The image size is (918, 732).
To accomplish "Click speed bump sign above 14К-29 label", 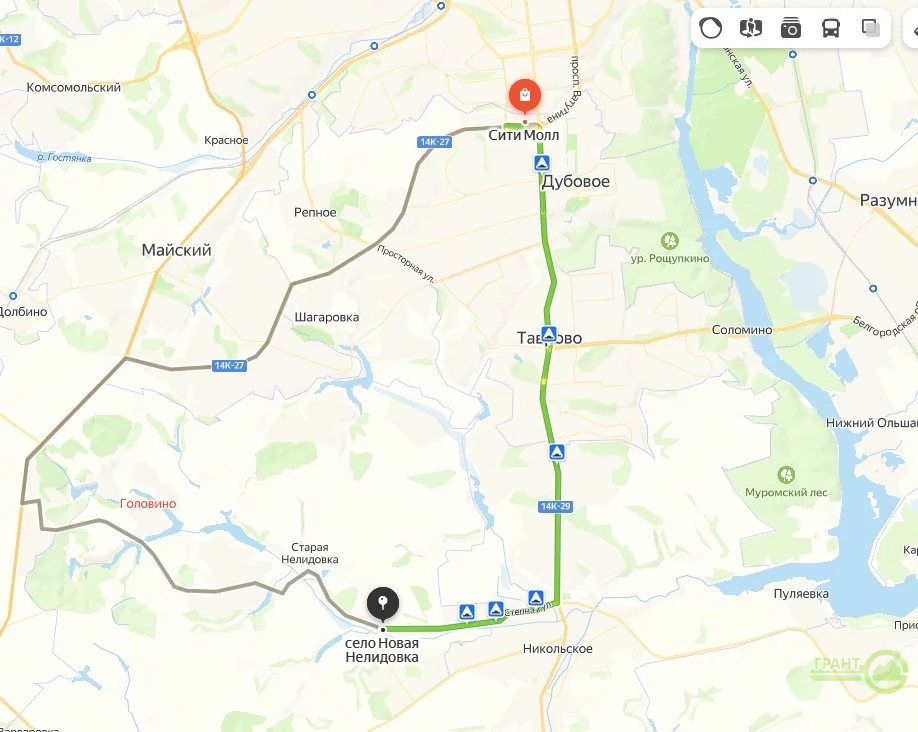I will [x=557, y=451].
